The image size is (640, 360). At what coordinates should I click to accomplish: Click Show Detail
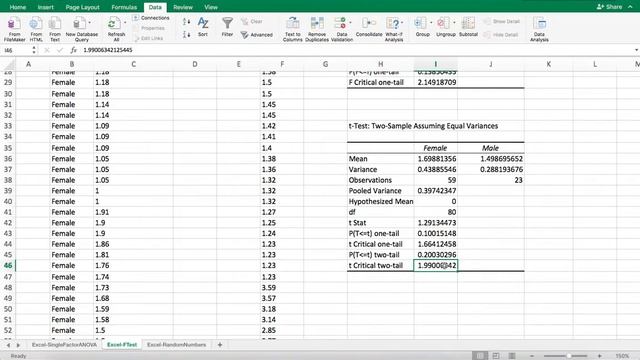tap(502, 21)
